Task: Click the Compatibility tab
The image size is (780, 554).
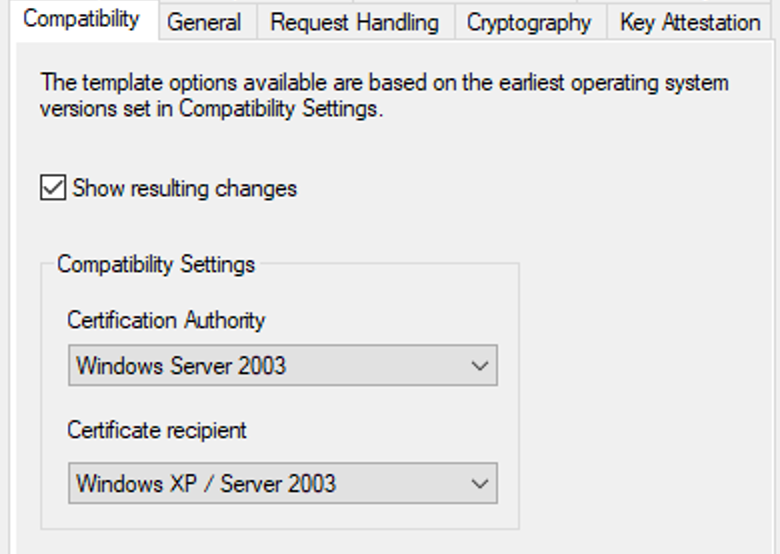Action: pyautogui.click(x=81, y=19)
